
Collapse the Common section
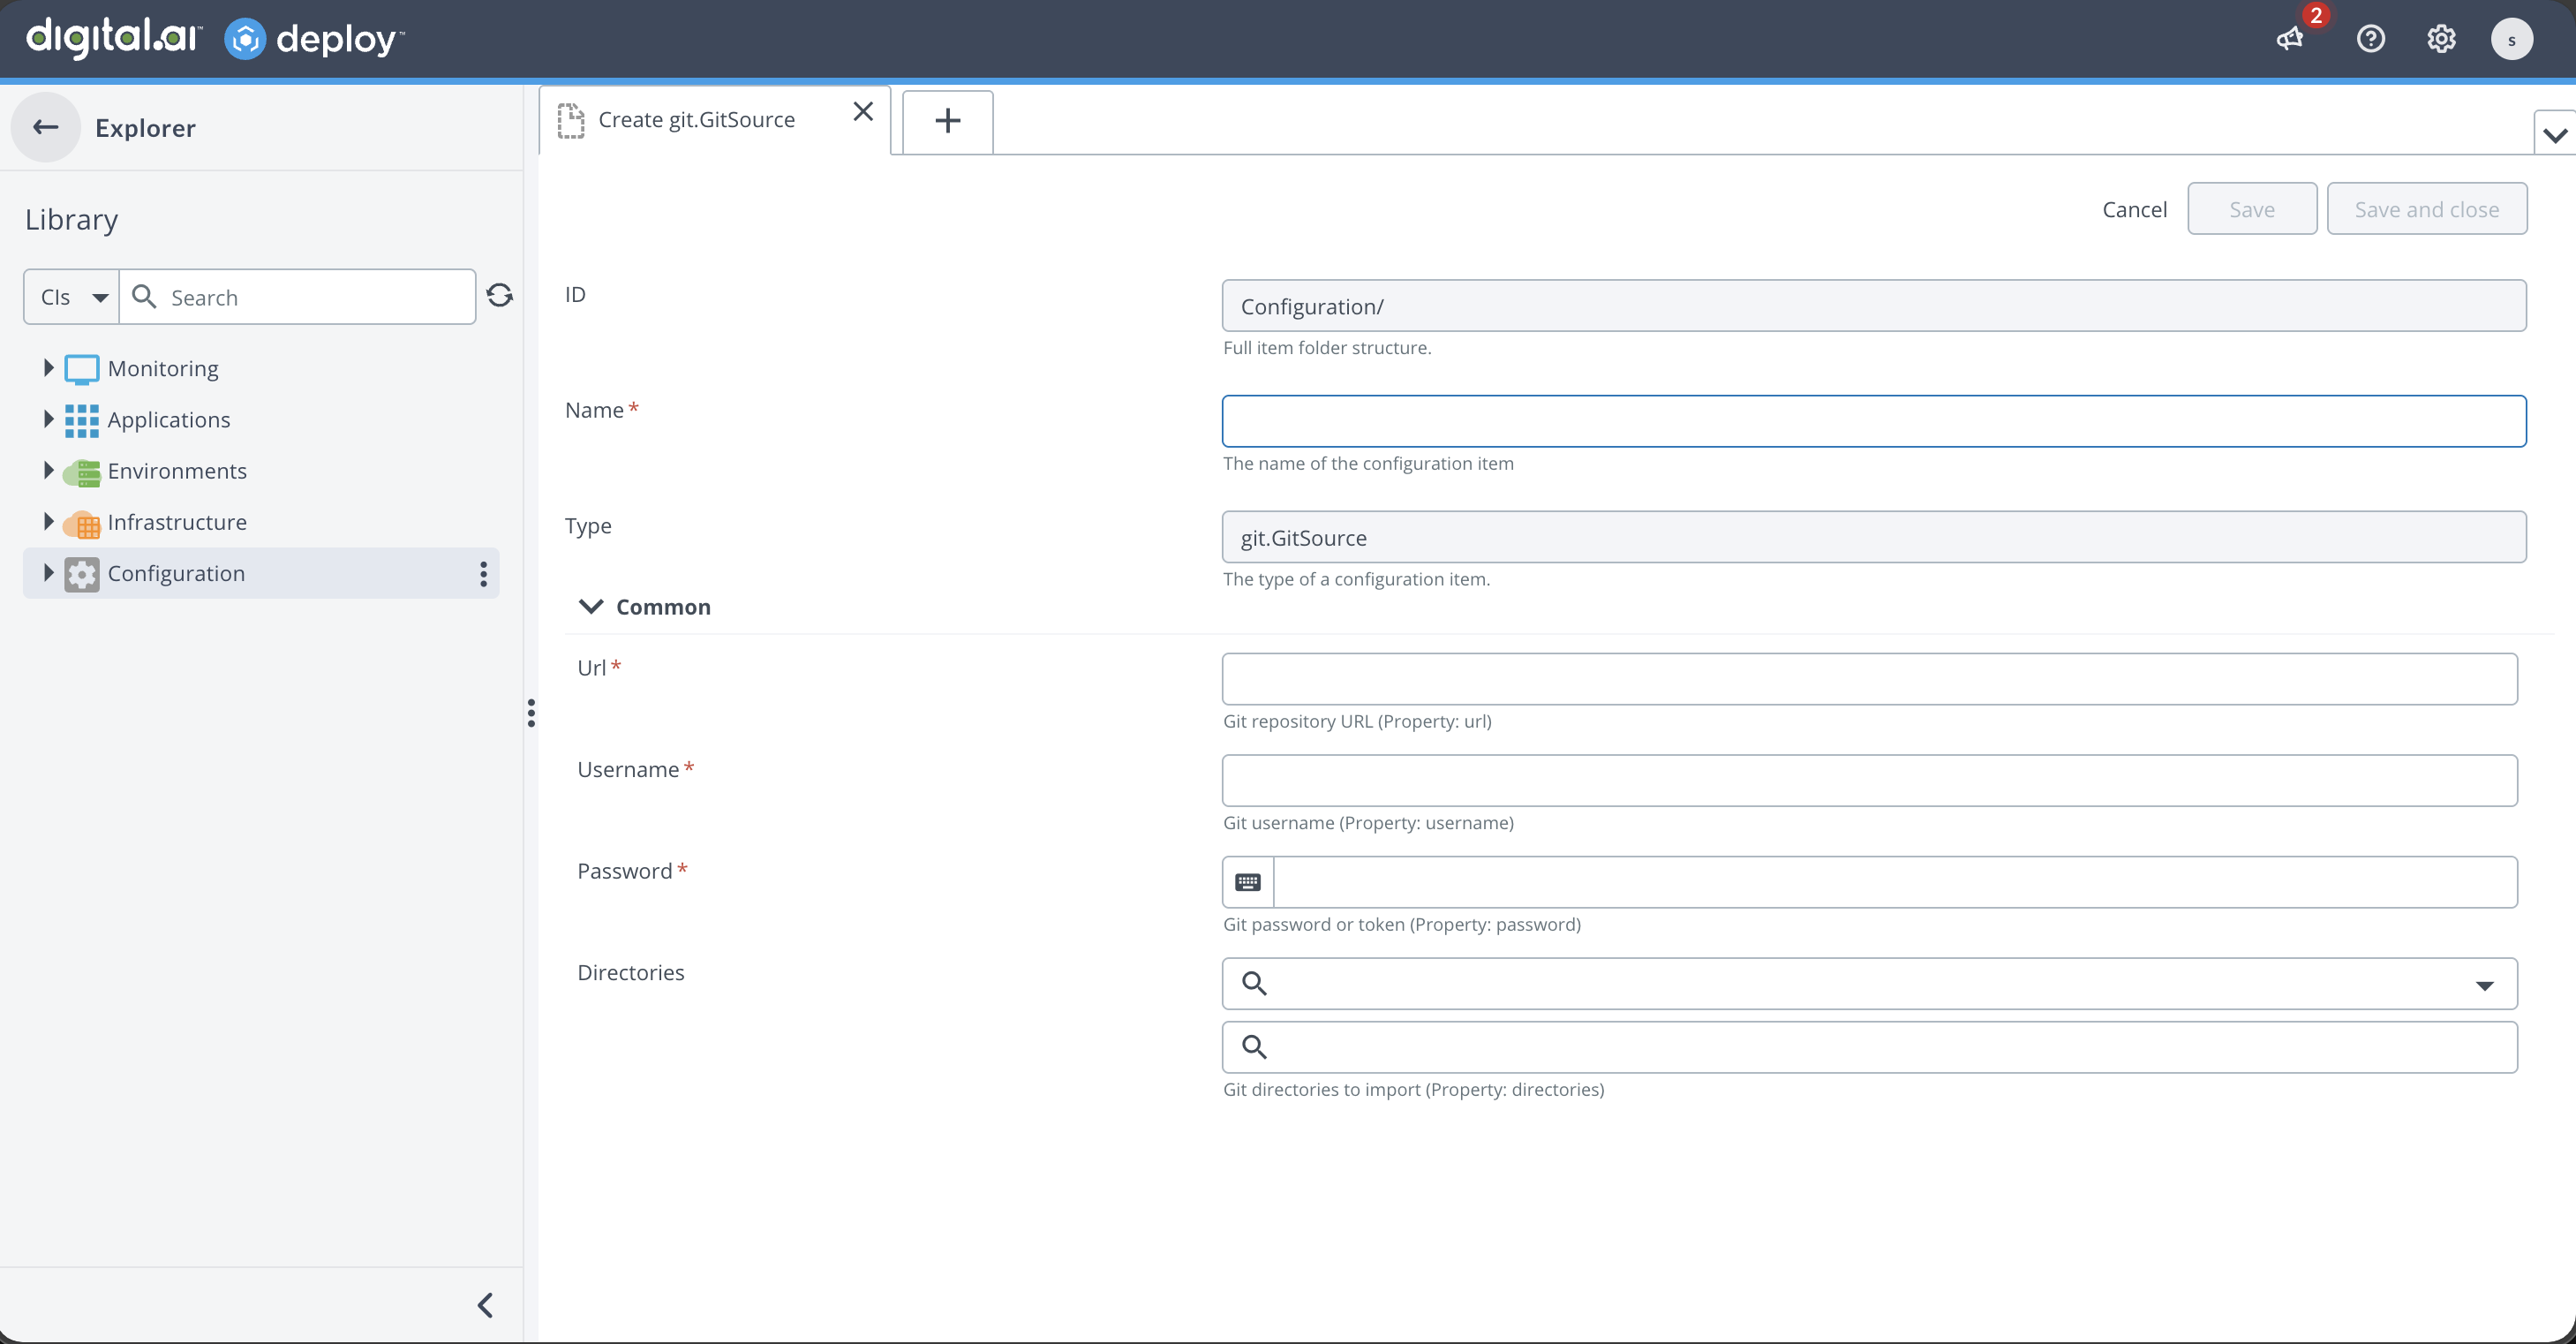click(x=591, y=607)
